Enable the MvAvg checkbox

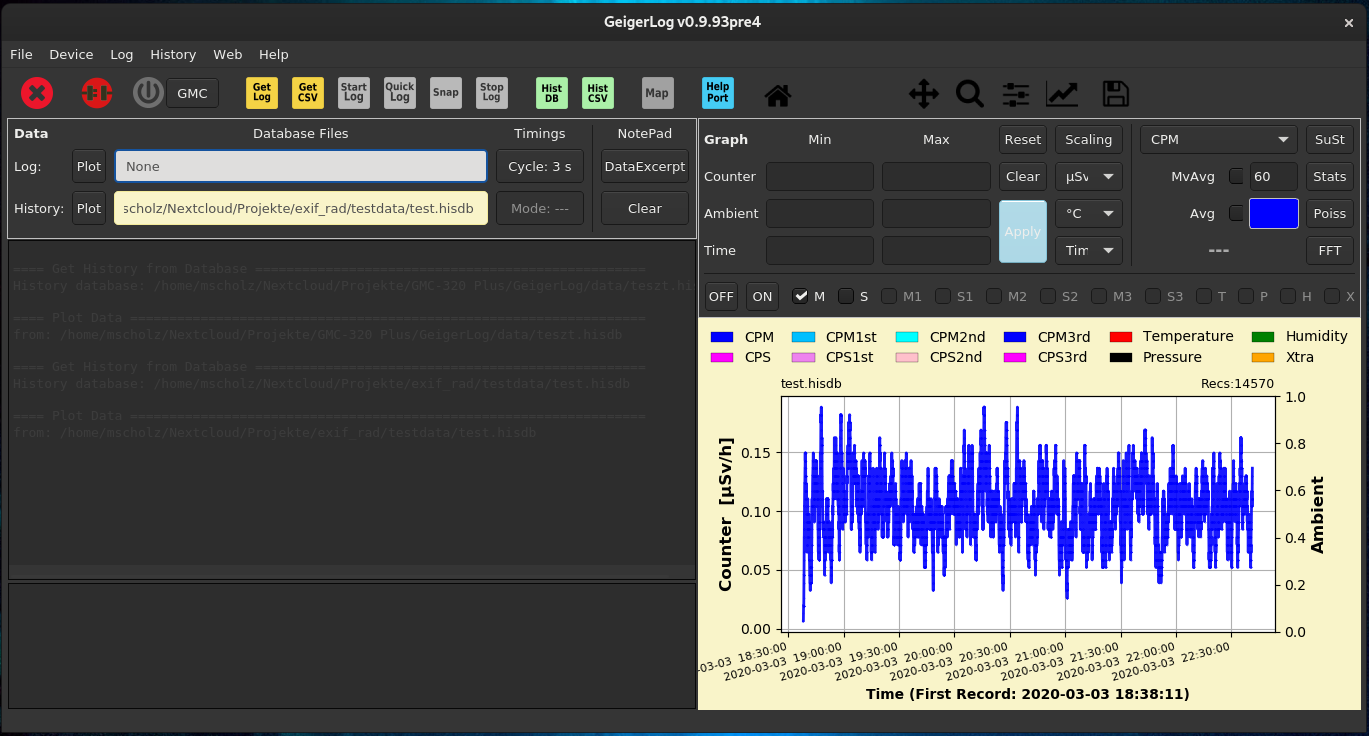[x=1237, y=176]
